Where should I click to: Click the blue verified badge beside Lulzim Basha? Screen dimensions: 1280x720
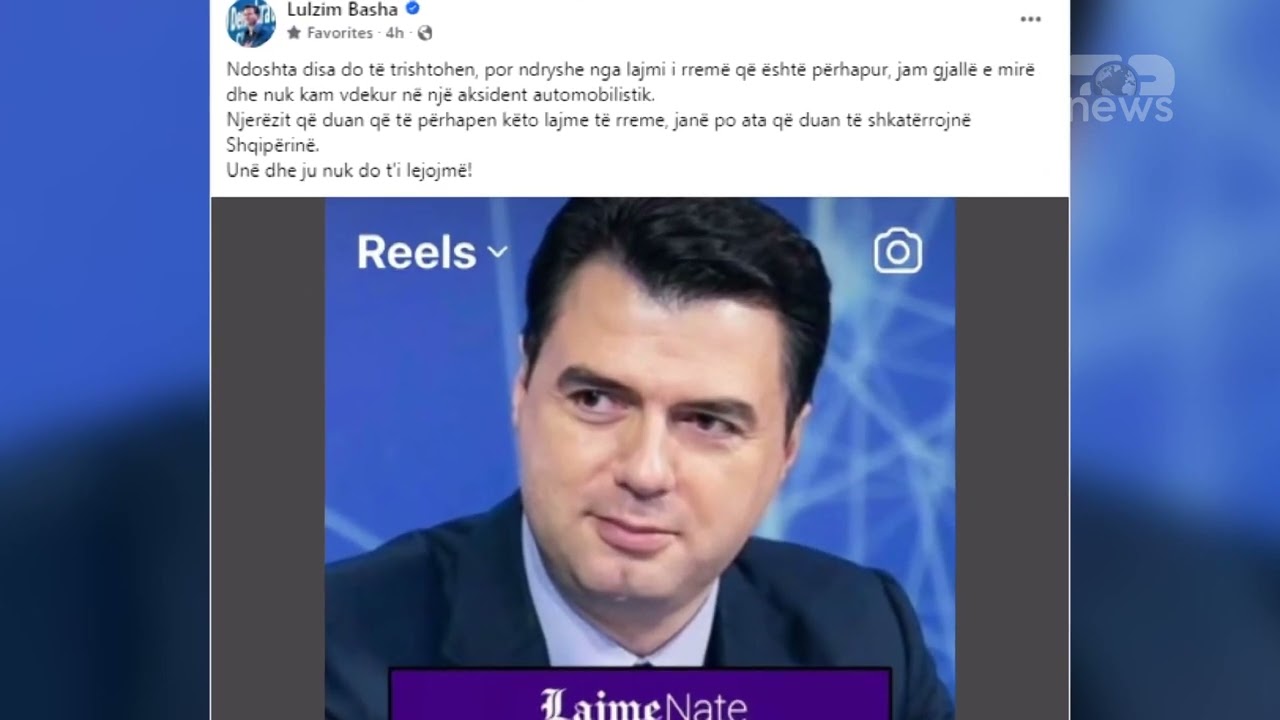point(412,9)
